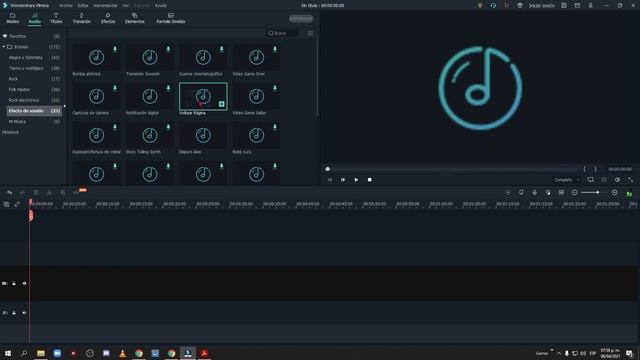Switch to the Efectos tab
The width and height of the screenshot is (640, 360).
108,18
